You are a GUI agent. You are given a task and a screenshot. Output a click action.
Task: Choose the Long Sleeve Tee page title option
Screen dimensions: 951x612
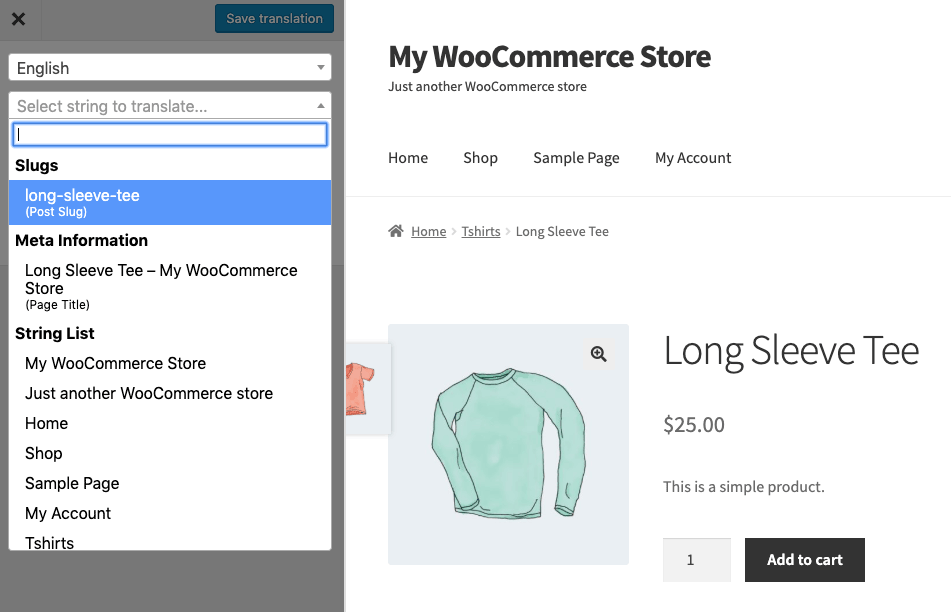[170, 286]
